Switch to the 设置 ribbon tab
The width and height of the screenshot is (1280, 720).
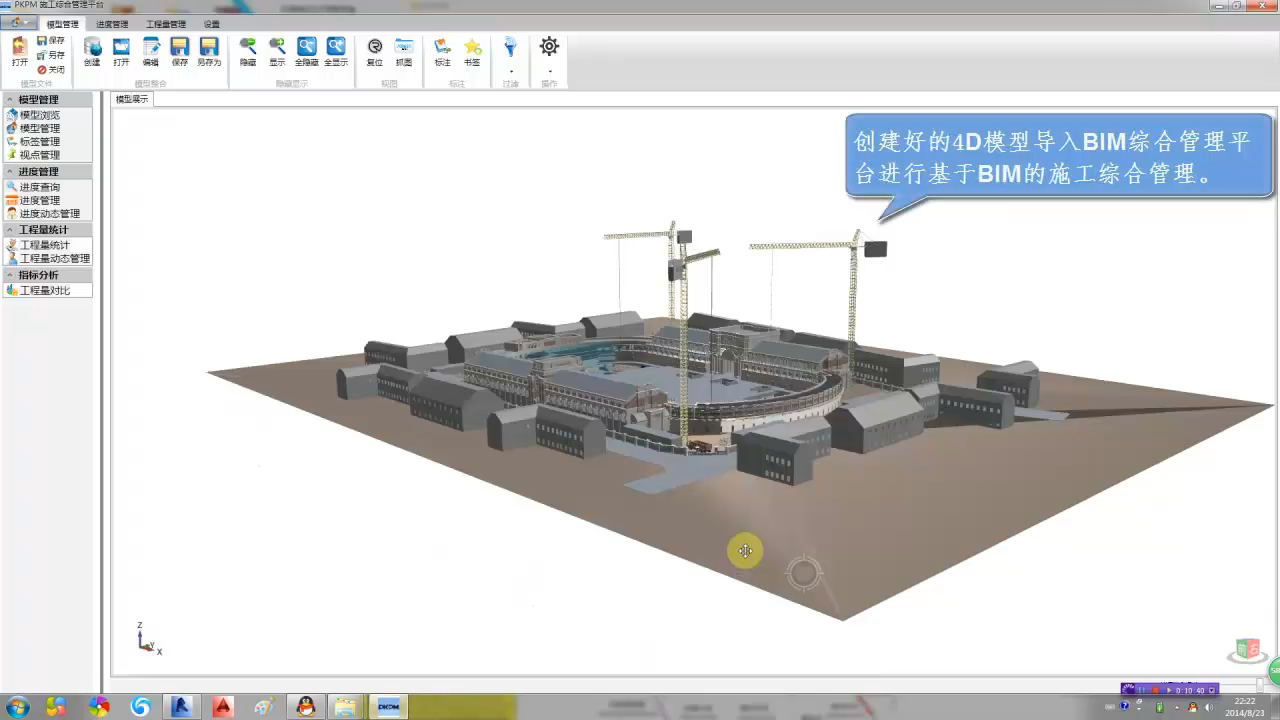click(211, 24)
